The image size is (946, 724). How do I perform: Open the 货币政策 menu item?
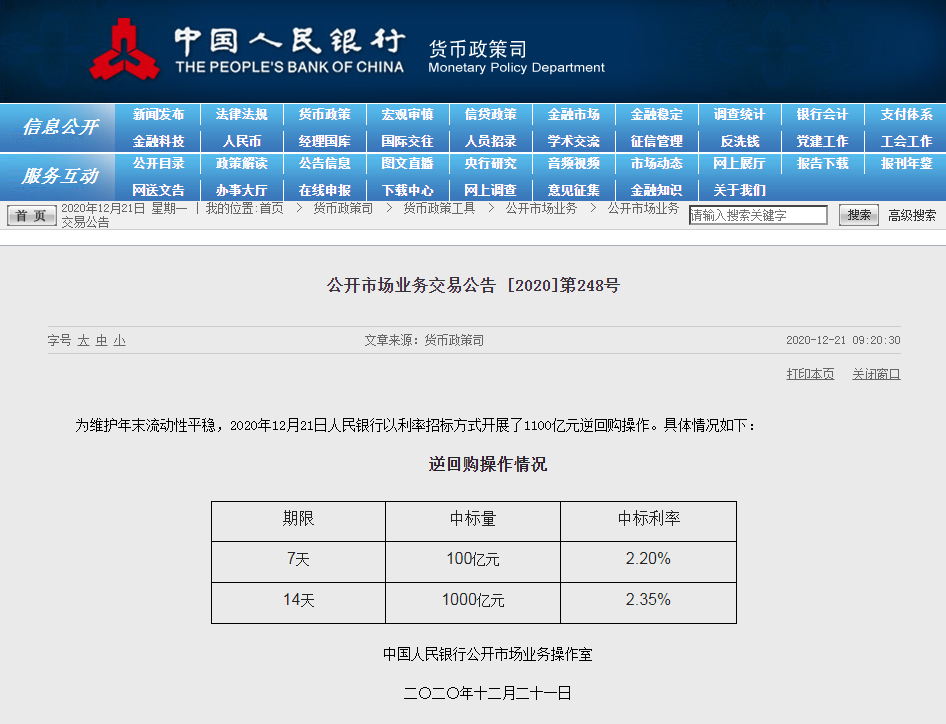point(324,115)
